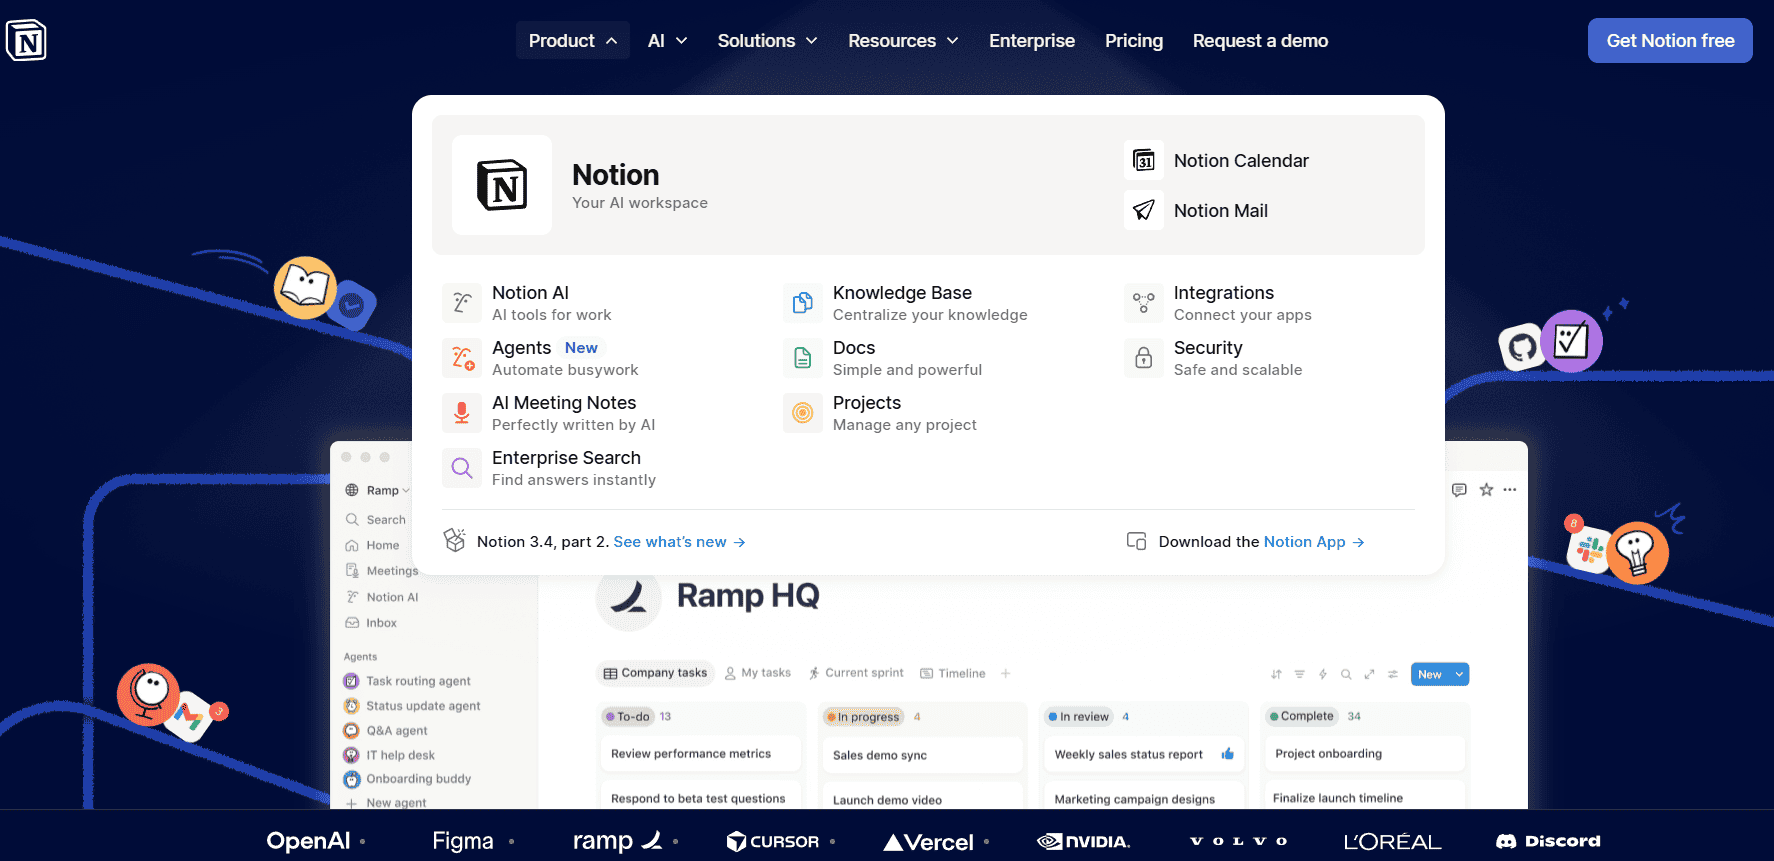
Task: Open Task routing agent
Action: coord(407,681)
